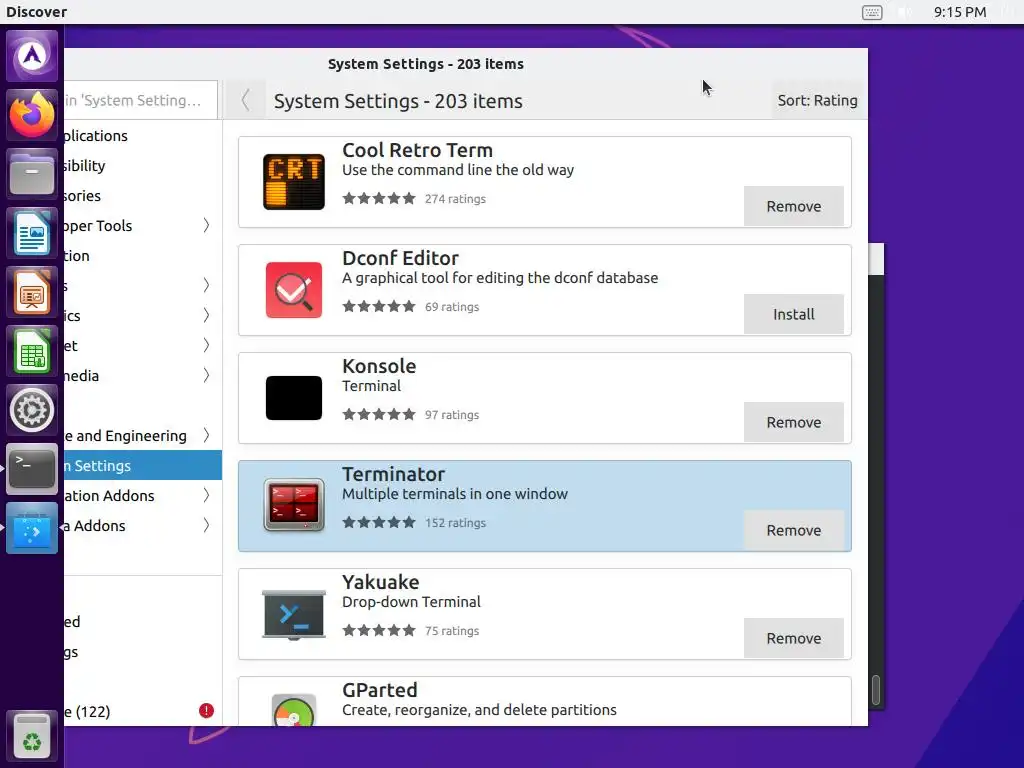Open the Dconf Editor title
Viewport: 1024px width, 768px height.
point(400,258)
